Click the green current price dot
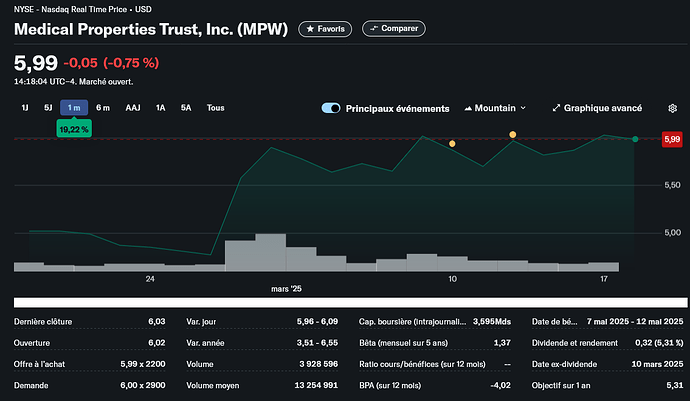This screenshot has width=690, height=401. (635, 139)
